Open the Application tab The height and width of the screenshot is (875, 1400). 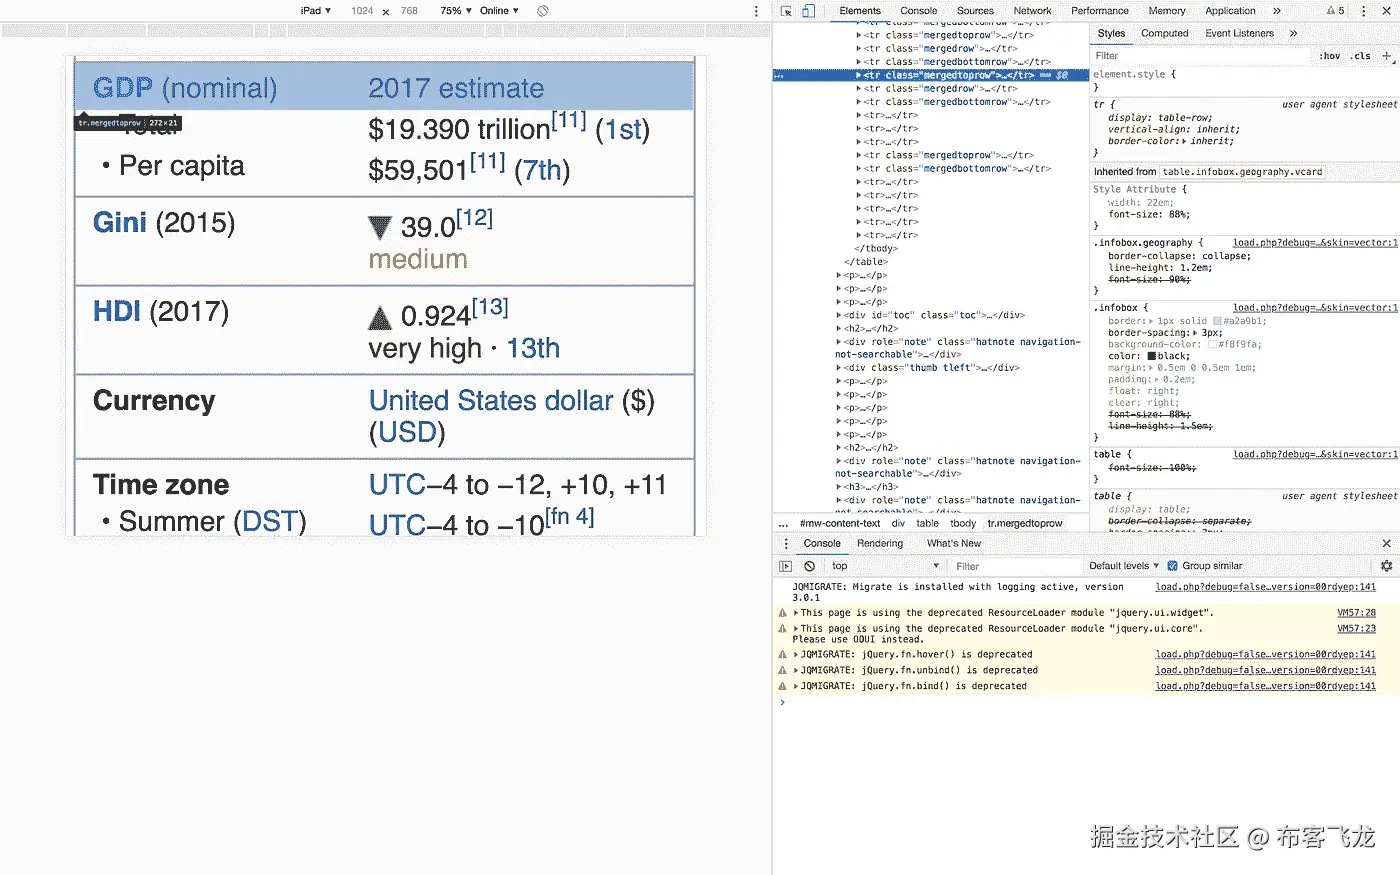(x=1230, y=11)
